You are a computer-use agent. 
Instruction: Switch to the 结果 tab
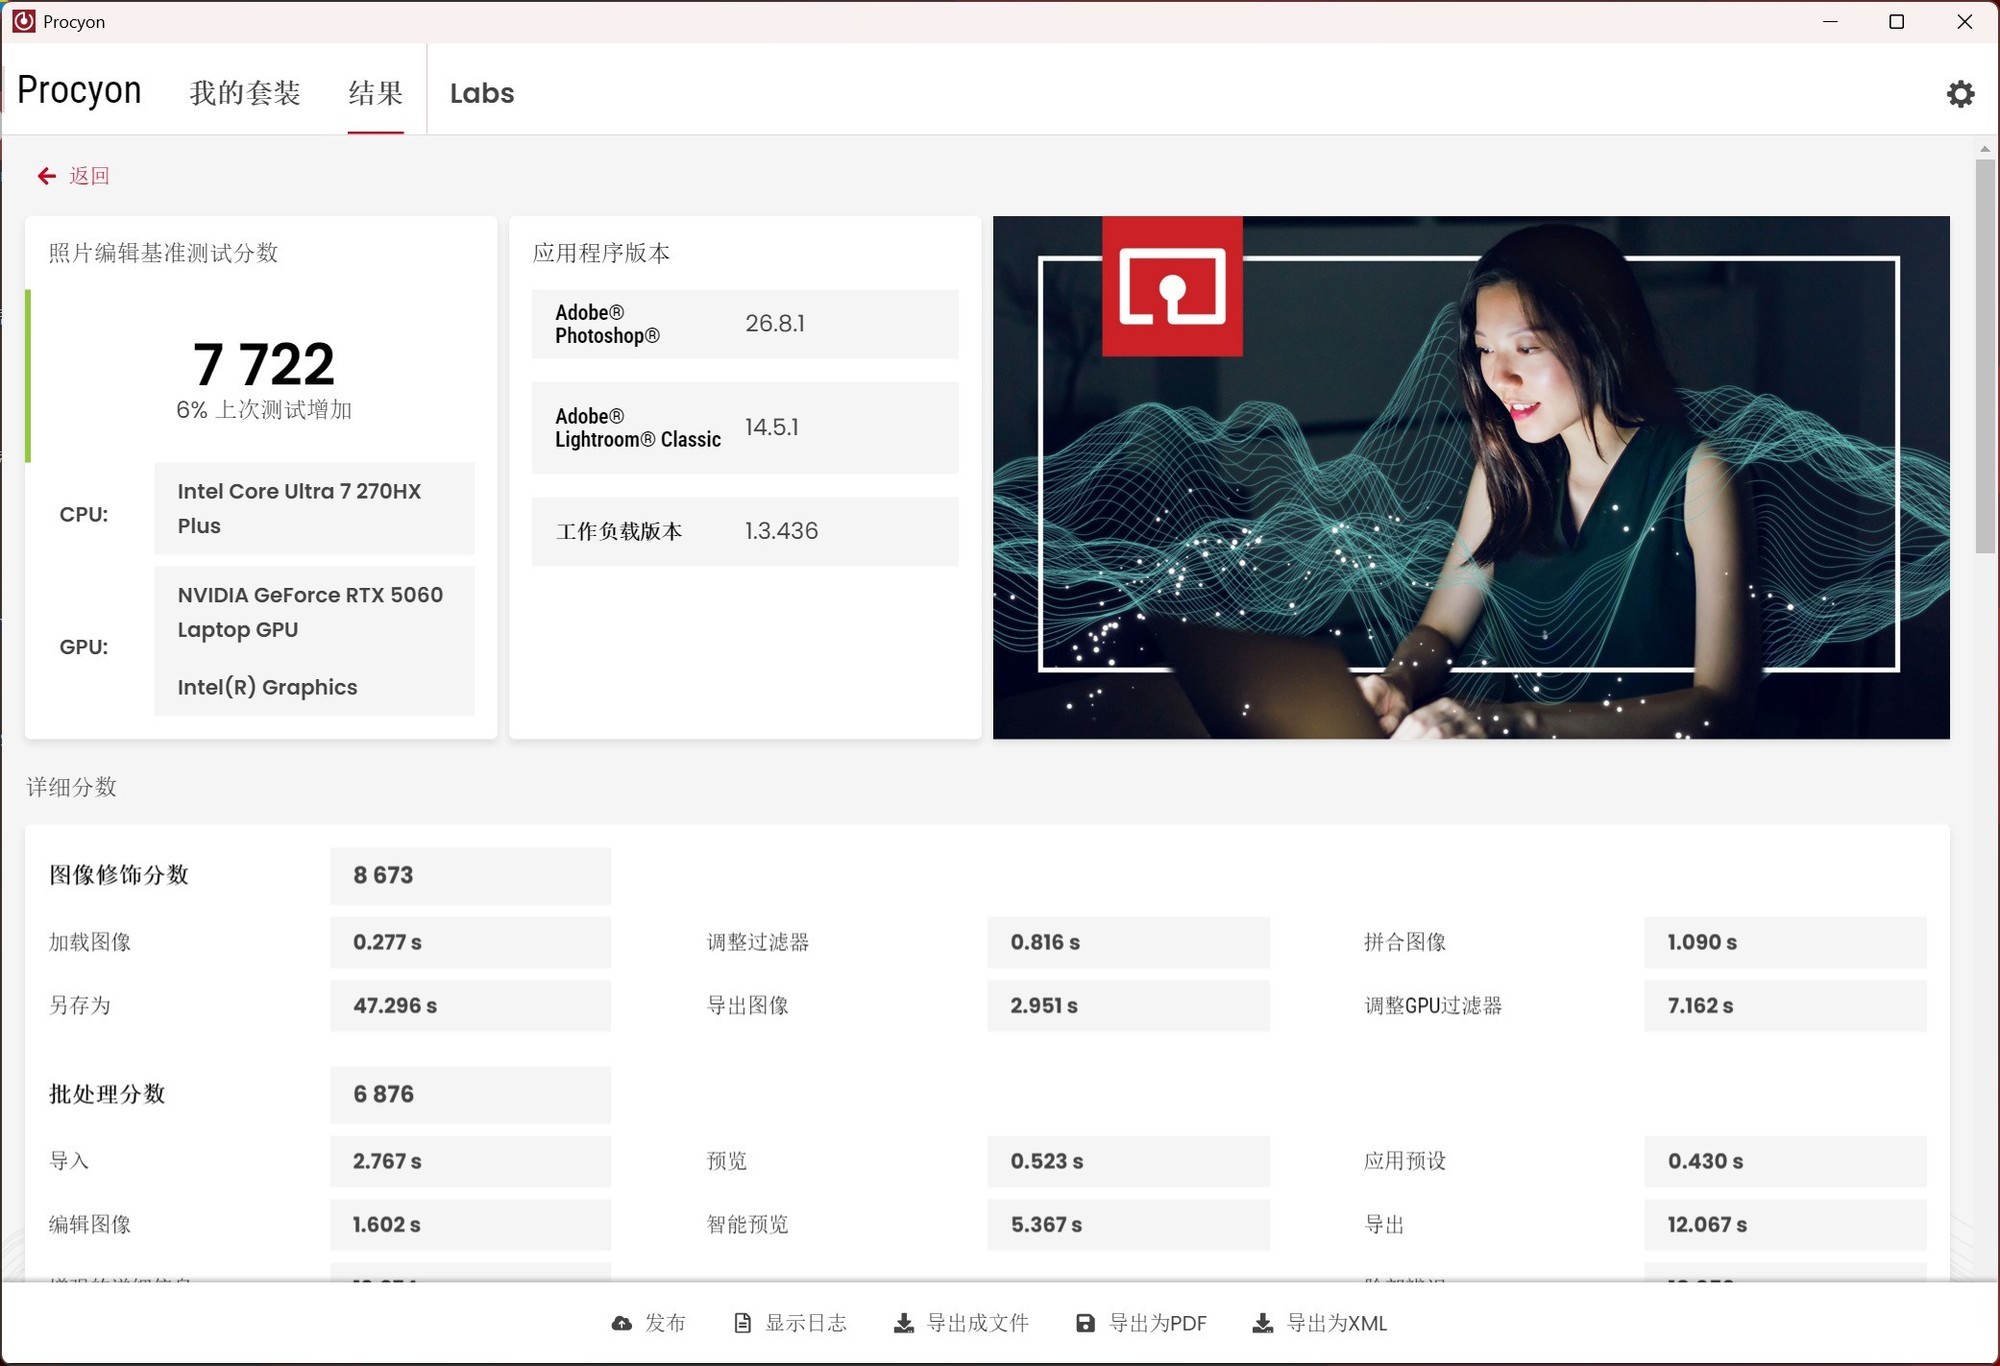[x=376, y=93]
